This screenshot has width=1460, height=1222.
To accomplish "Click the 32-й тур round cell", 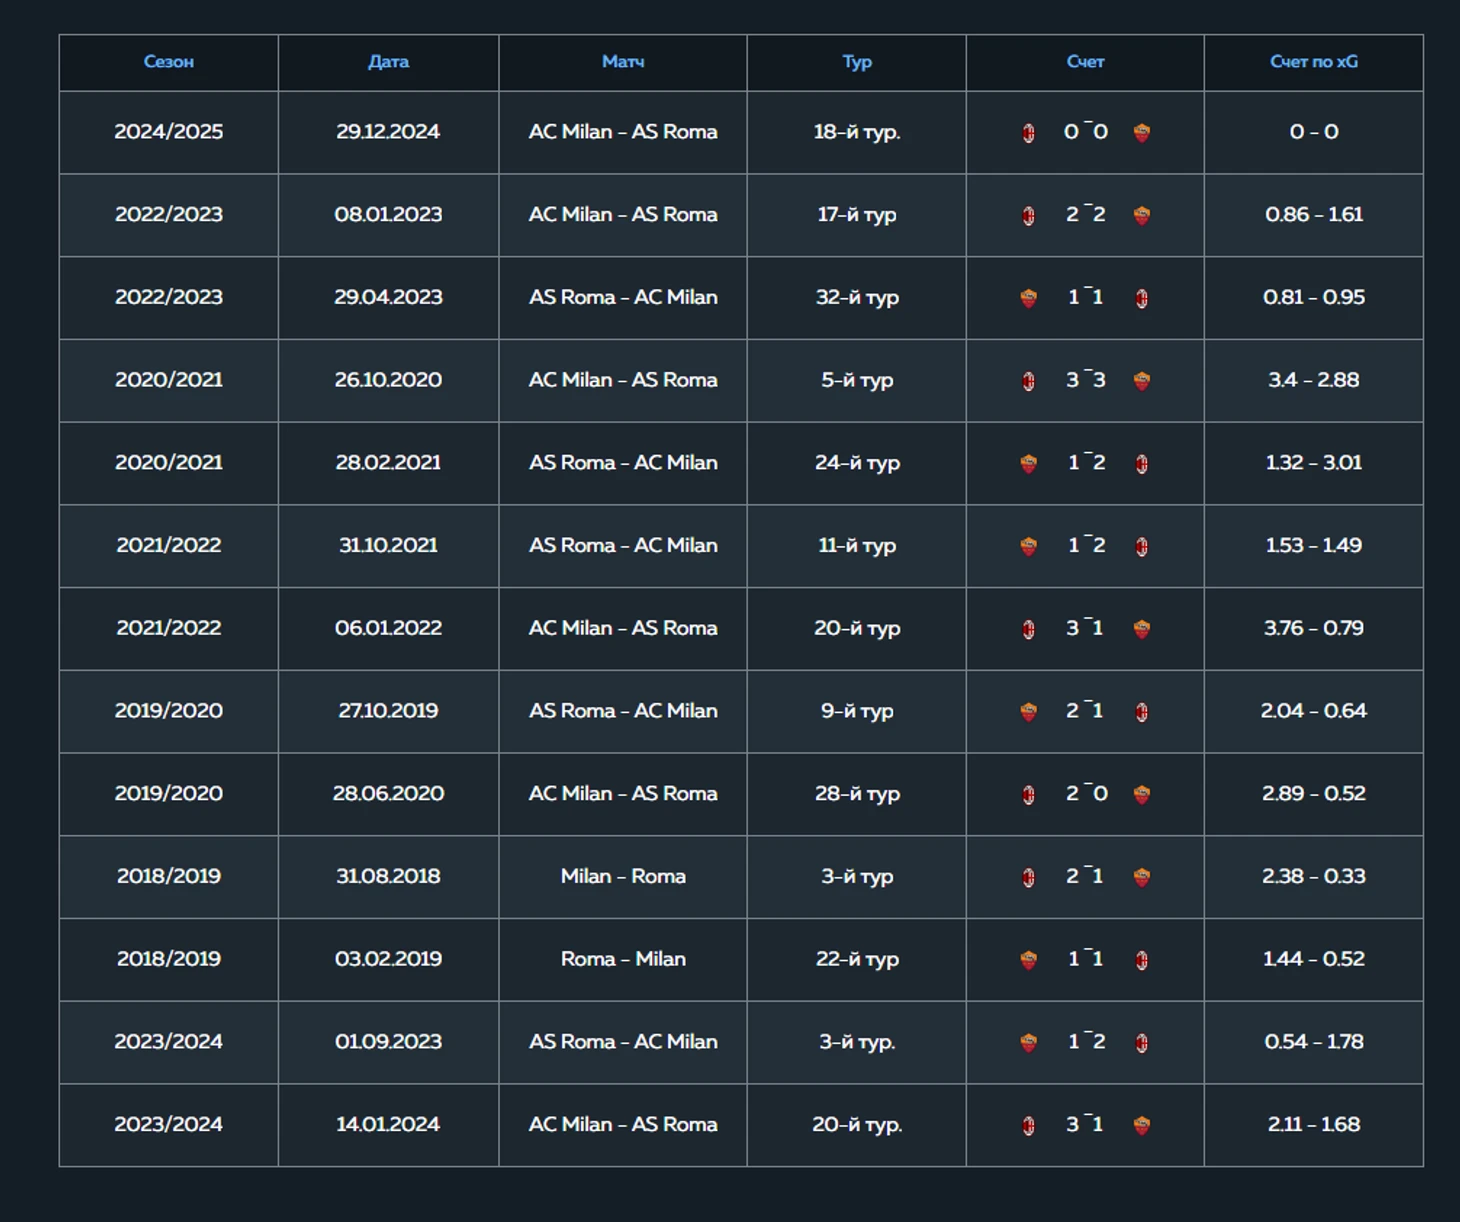I will point(857,297).
